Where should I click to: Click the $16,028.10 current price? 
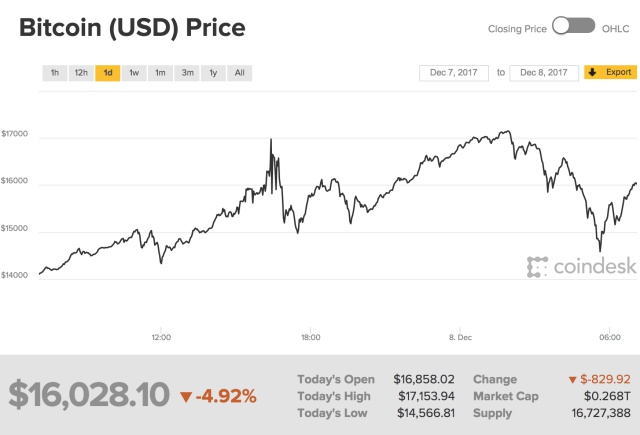click(x=89, y=394)
